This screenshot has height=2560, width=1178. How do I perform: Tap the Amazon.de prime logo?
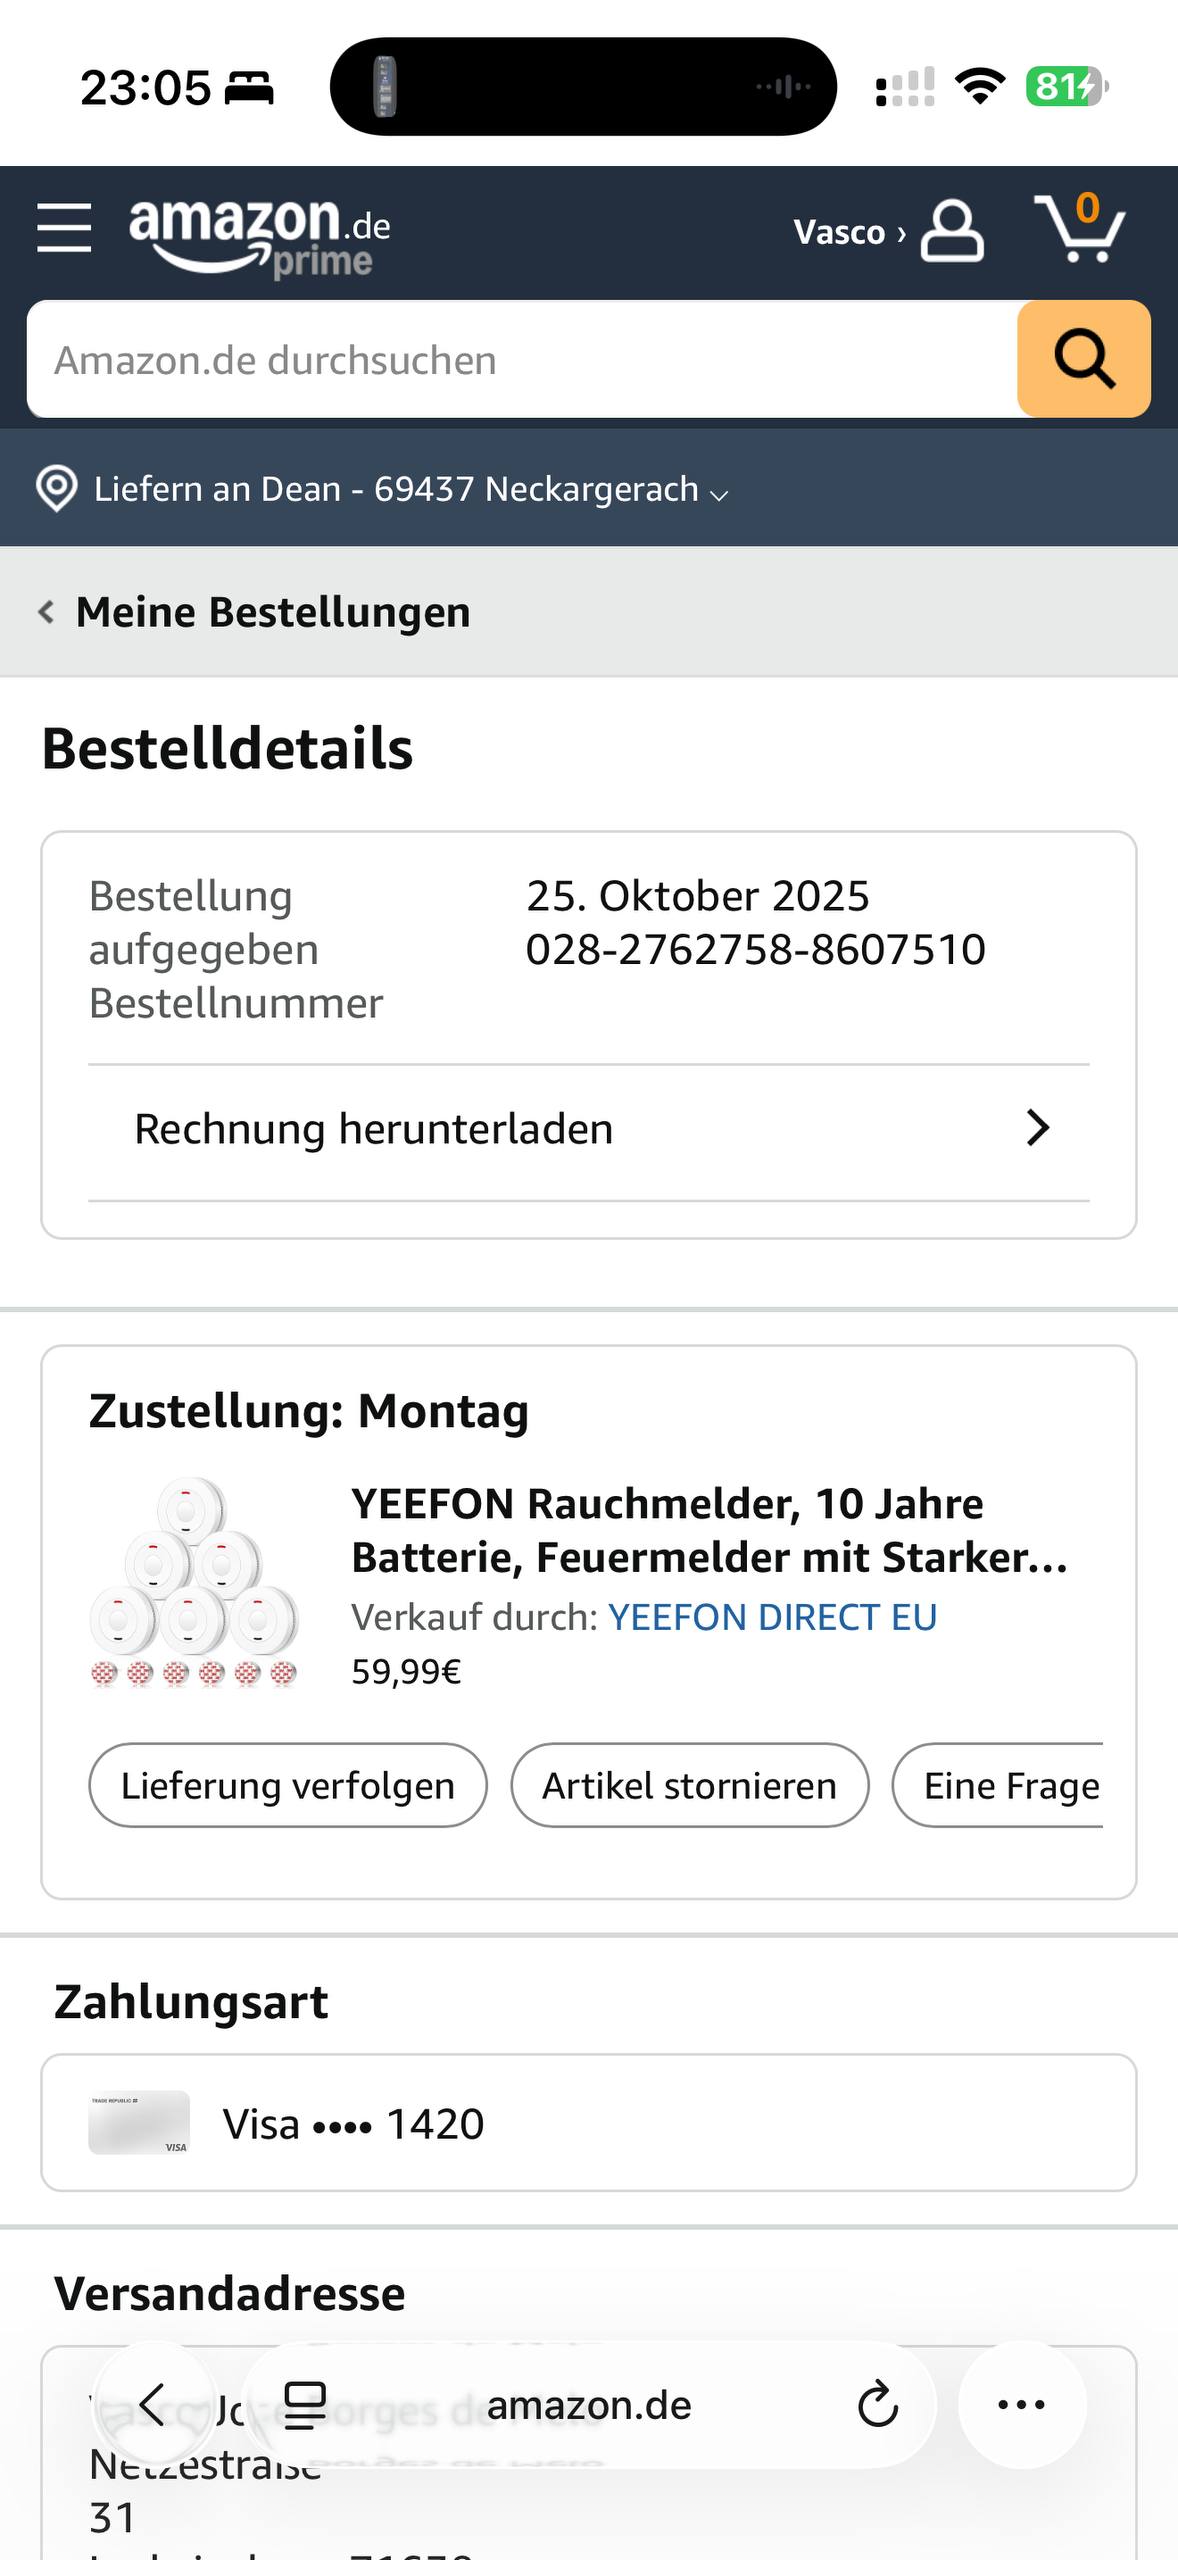pyautogui.click(x=259, y=236)
